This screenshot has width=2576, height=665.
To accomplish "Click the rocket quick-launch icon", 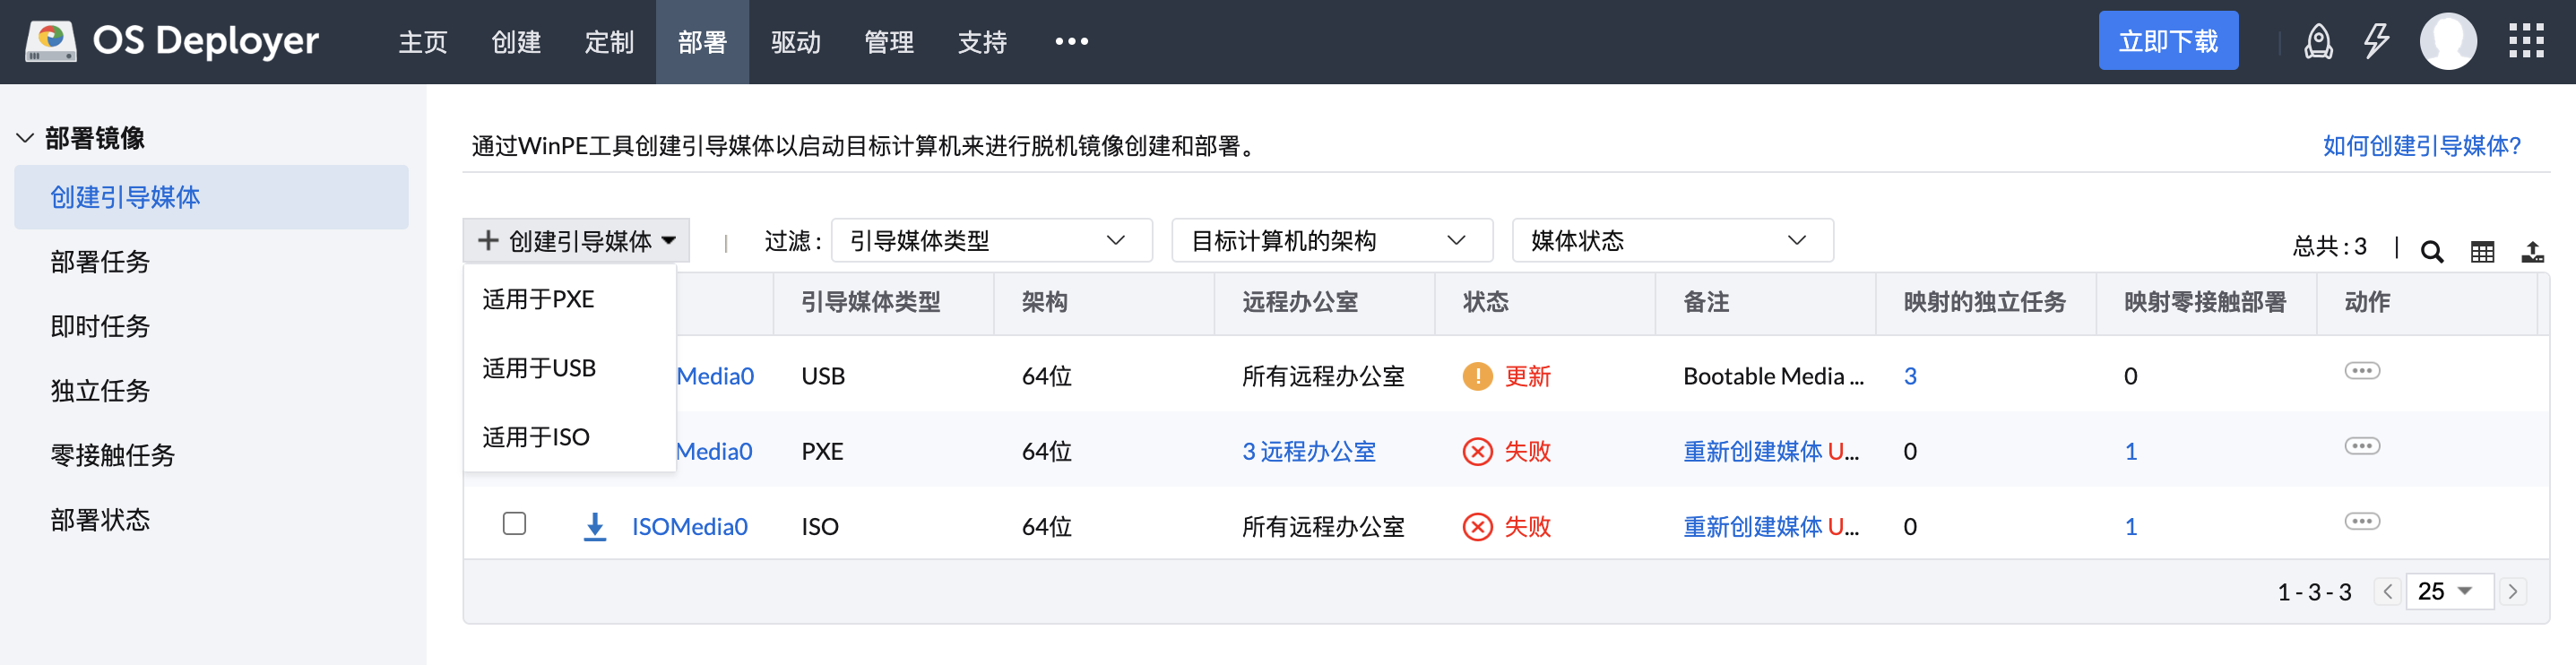I will tap(2318, 42).
